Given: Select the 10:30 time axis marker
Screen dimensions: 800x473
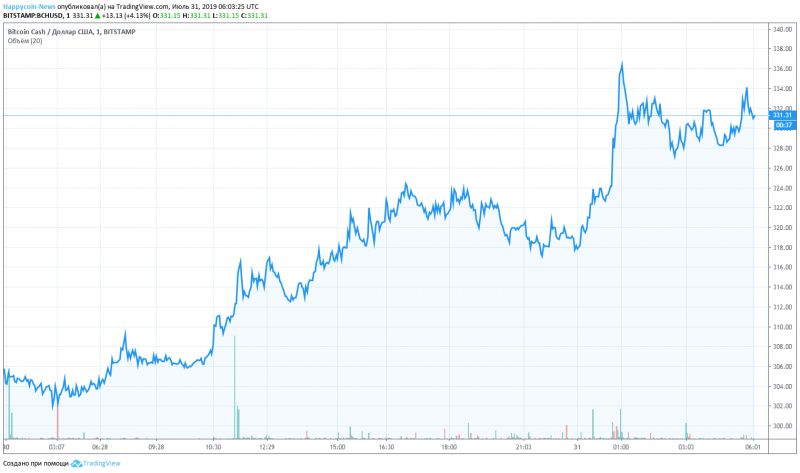Looking at the screenshot, I should (x=213, y=447).
